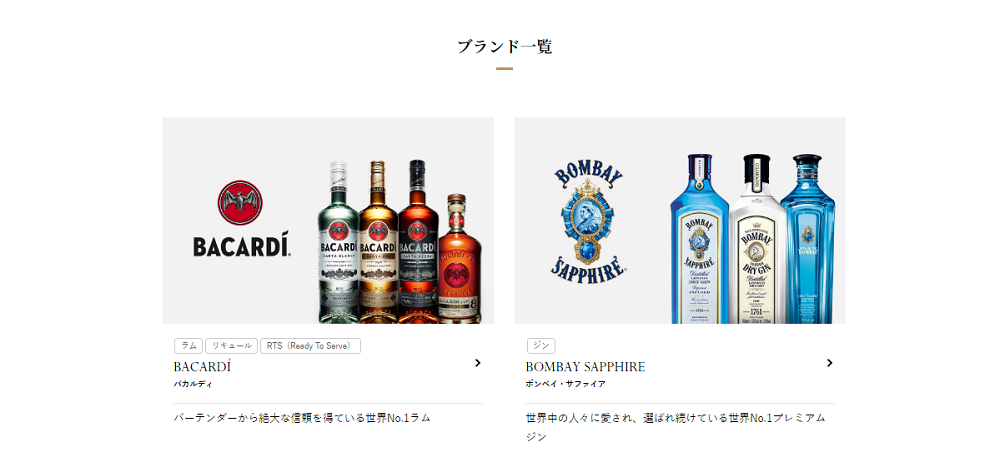Click the BACARDÍ wordmark text logo
The image size is (1000, 462).
point(242,244)
